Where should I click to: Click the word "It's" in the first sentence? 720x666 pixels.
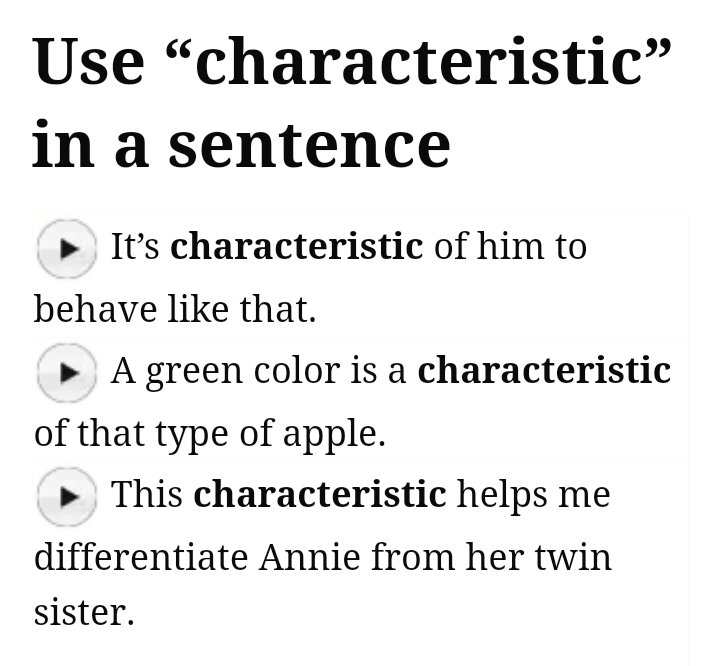tap(135, 246)
